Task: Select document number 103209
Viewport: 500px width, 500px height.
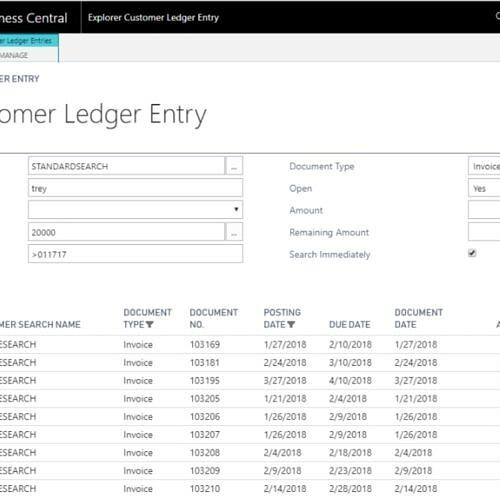Action: click(x=205, y=470)
